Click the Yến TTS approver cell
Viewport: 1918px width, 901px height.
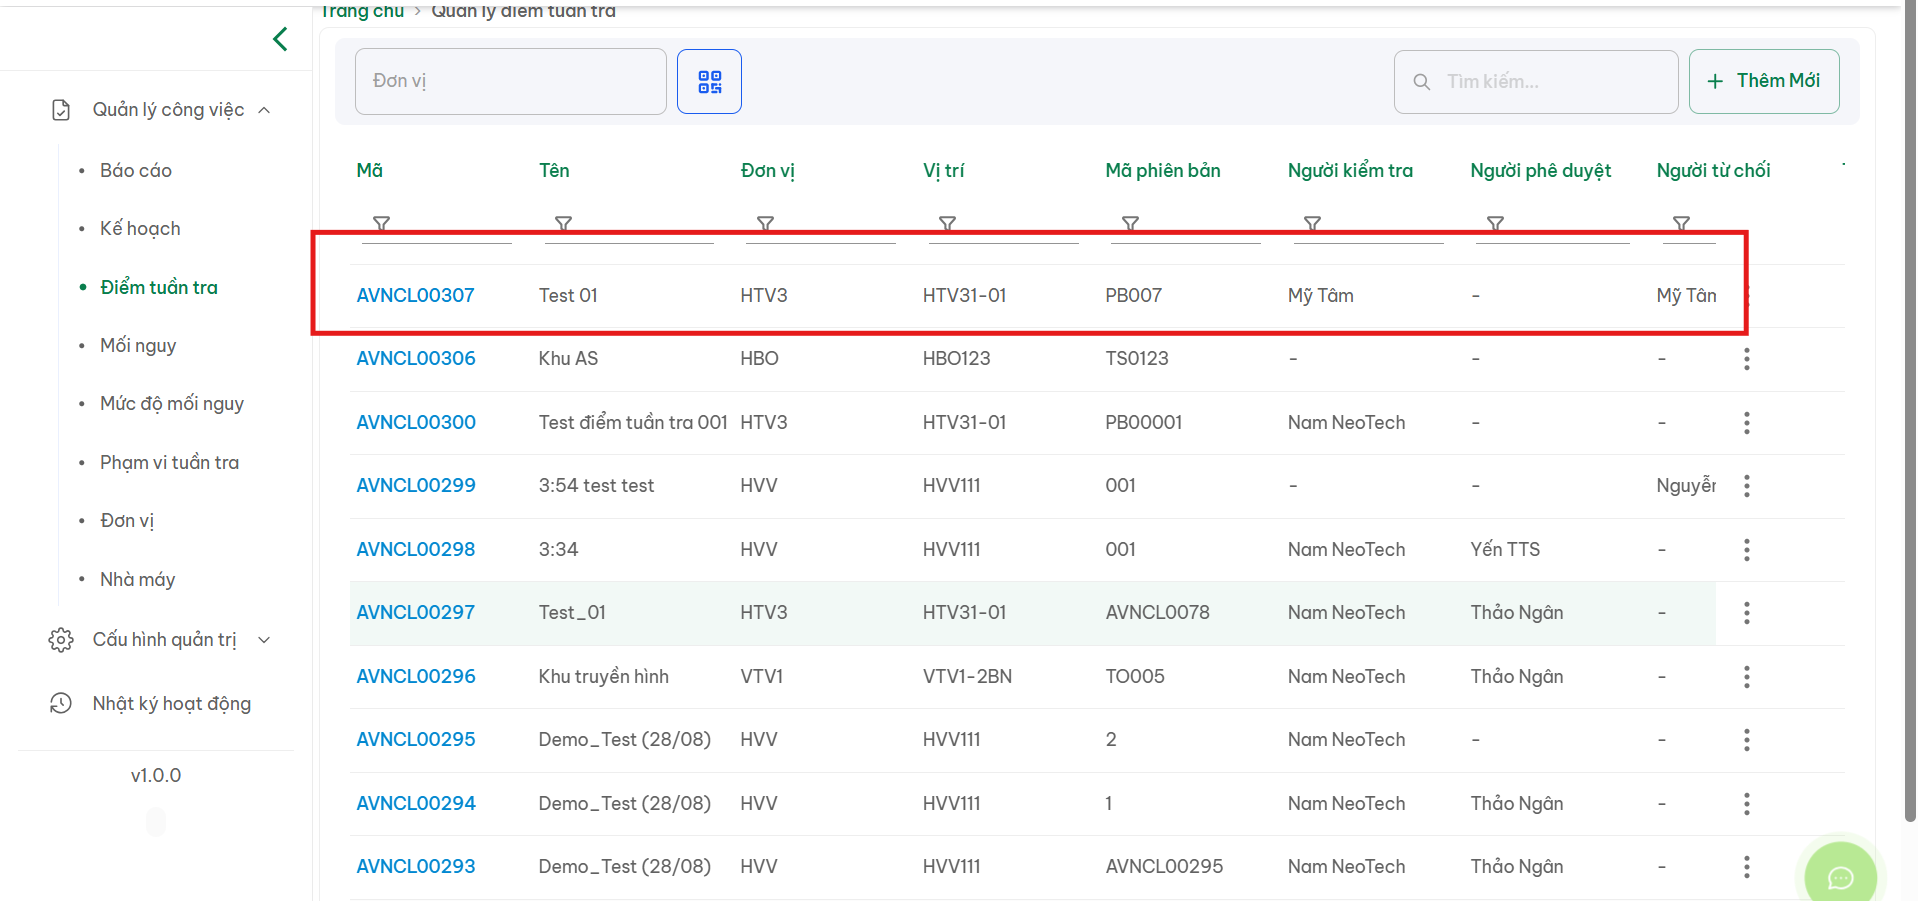click(x=1505, y=550)
